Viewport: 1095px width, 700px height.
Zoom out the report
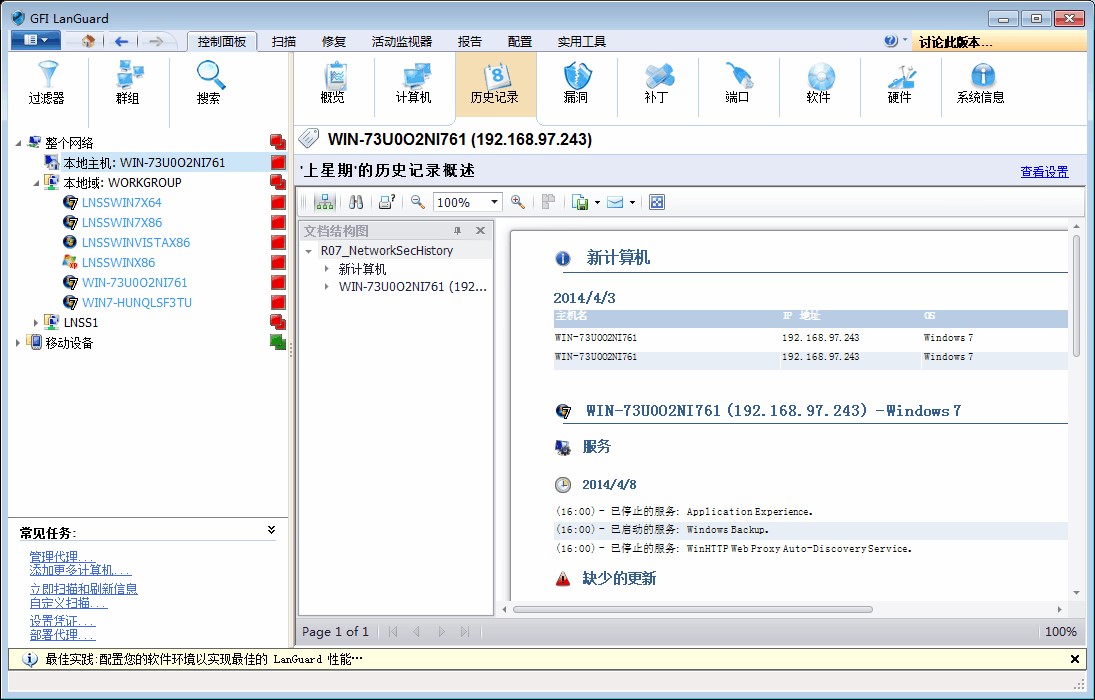(418, 203)
